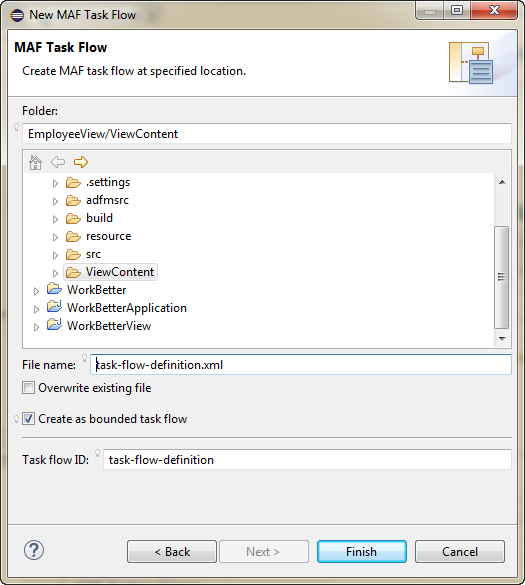Click the Back arrow in folder toolbar

[58, 162]
